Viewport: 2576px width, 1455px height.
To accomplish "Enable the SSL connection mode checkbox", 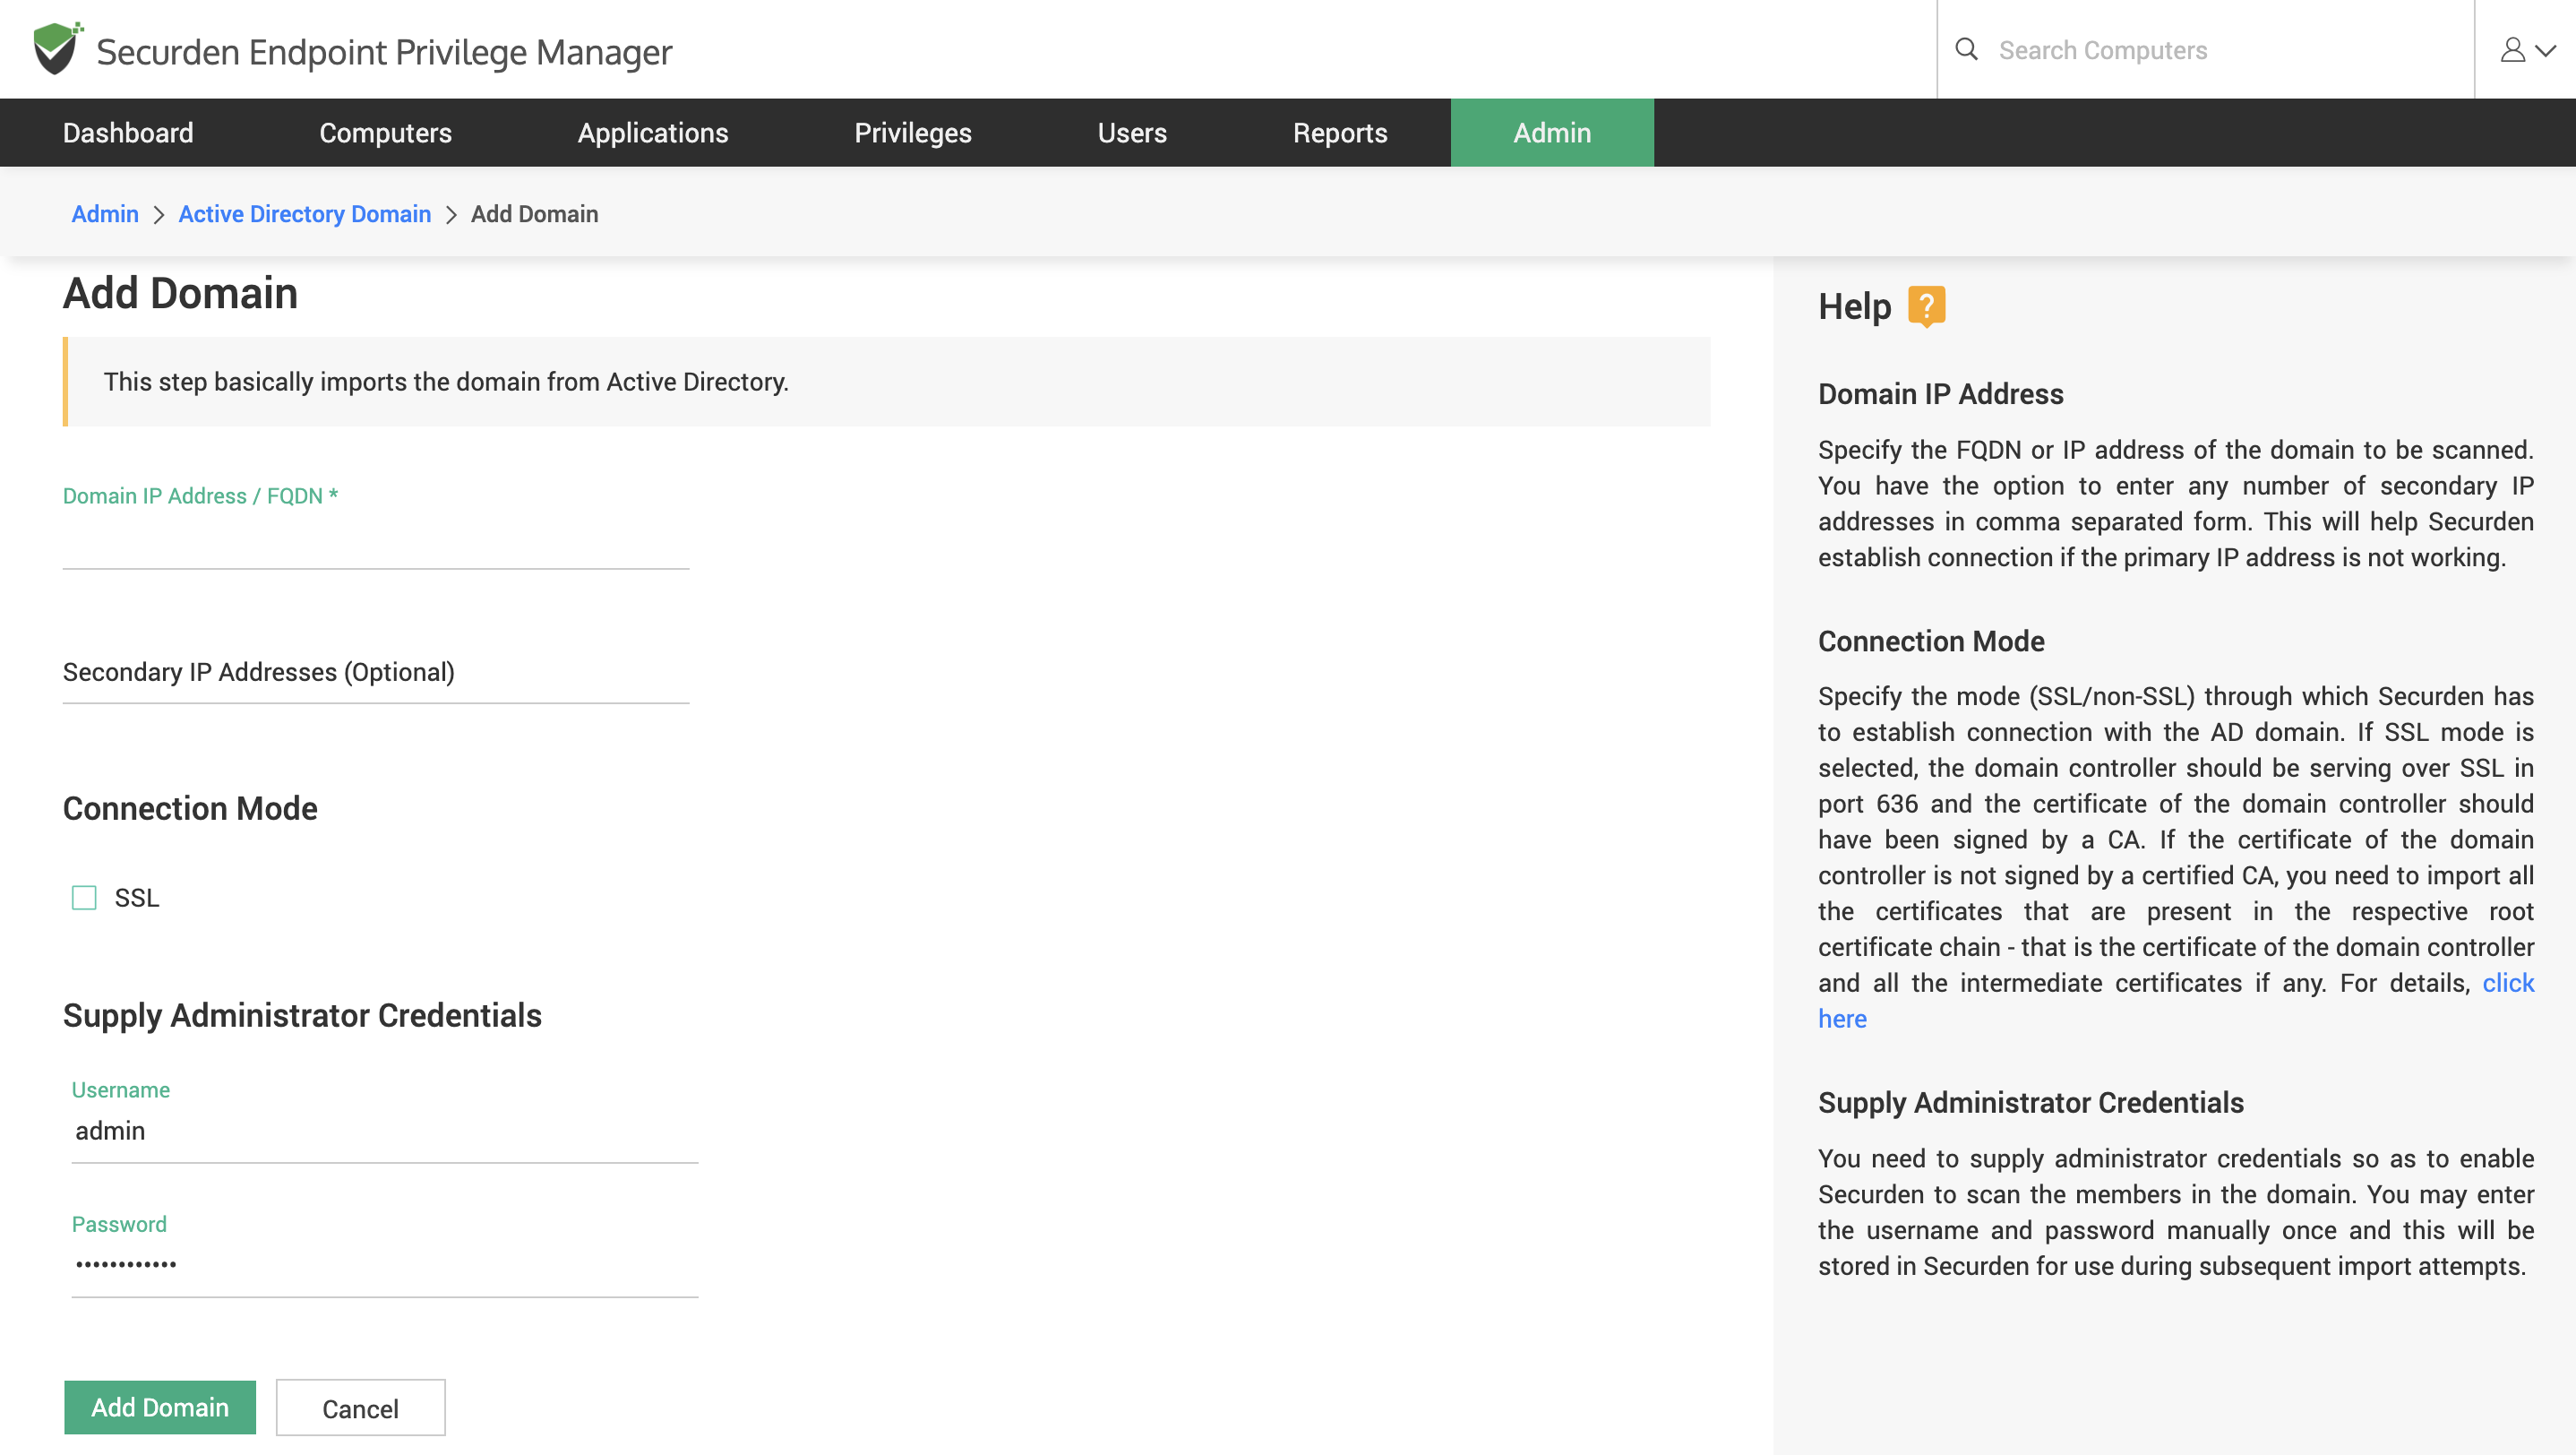I will coord(84,897).
